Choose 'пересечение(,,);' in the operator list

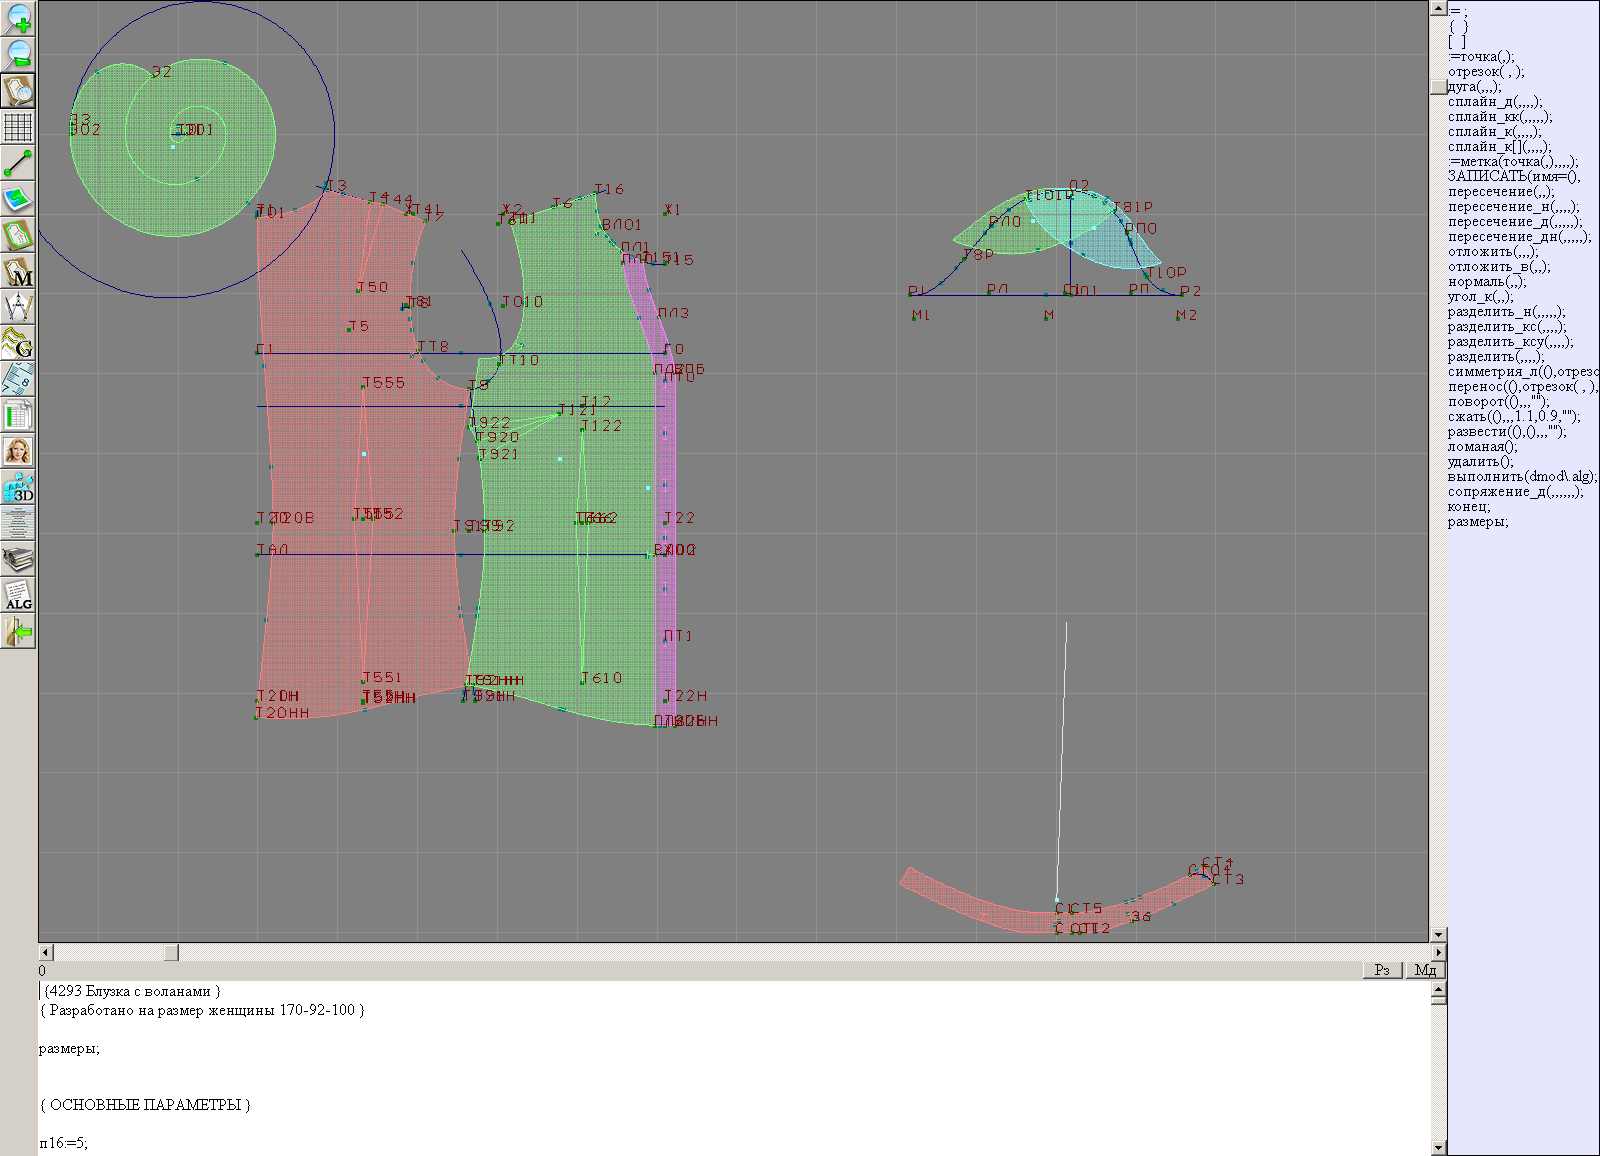(x=1501, y=191)
